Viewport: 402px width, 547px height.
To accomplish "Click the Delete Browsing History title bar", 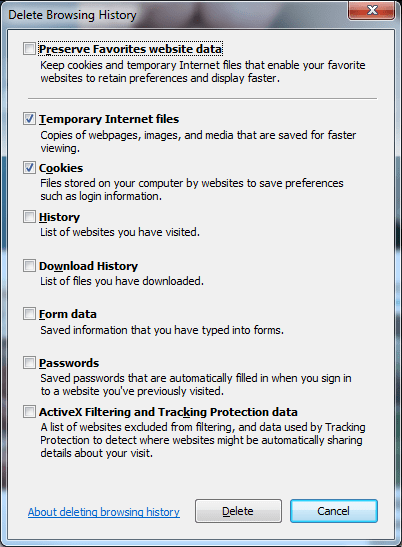I will coord(174,15).
